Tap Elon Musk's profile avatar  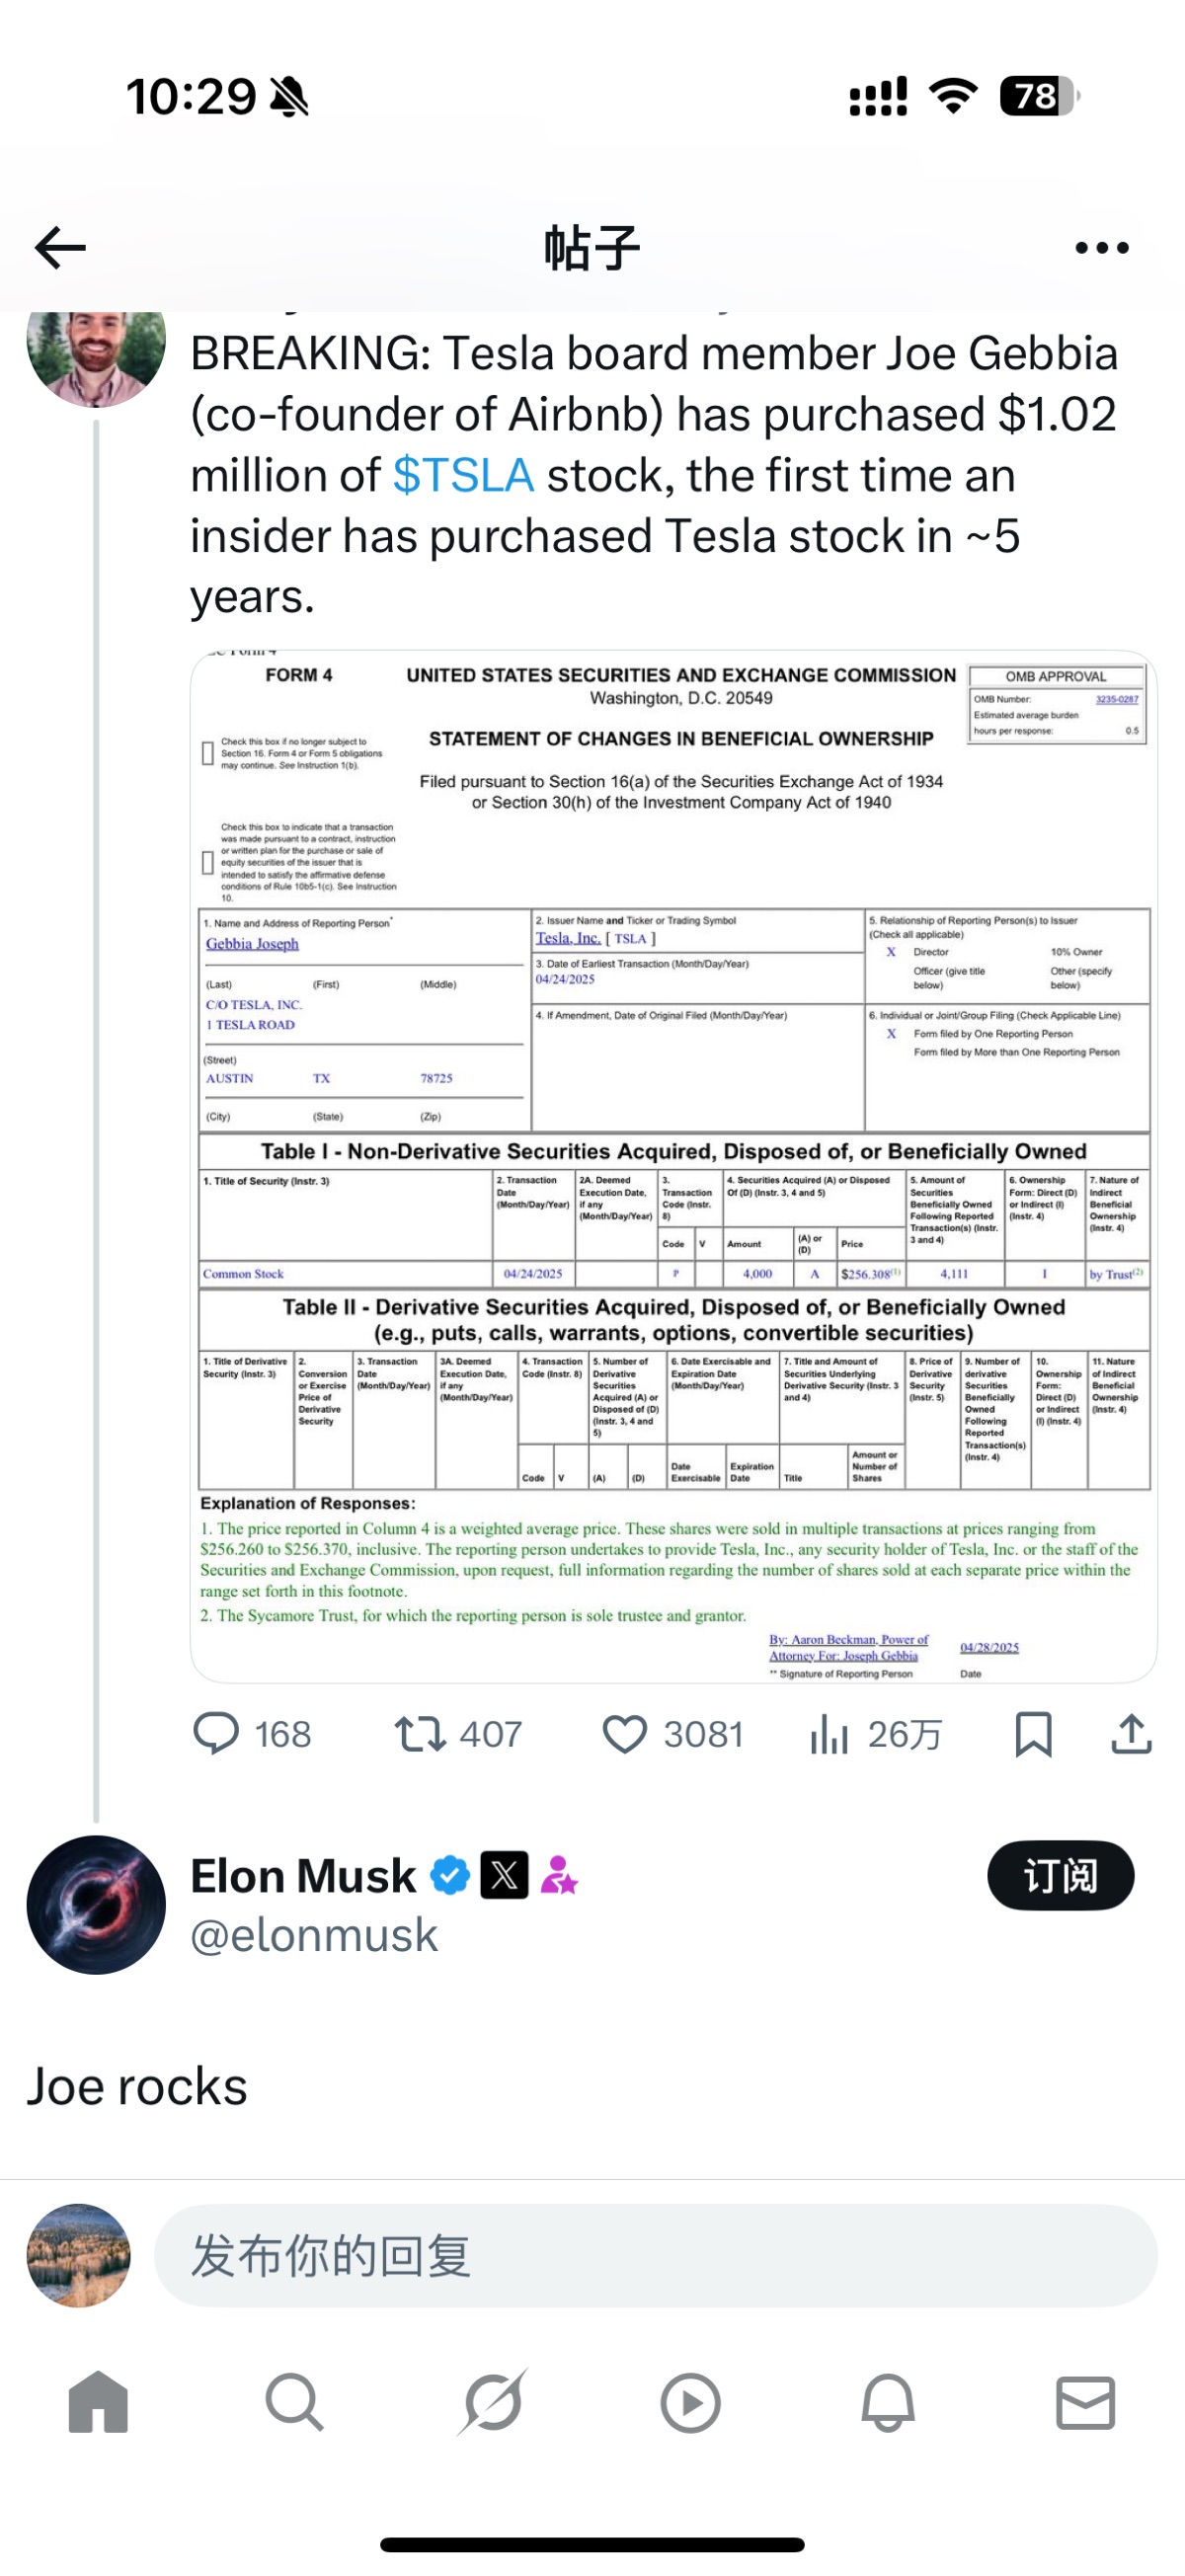(96, 1905)
